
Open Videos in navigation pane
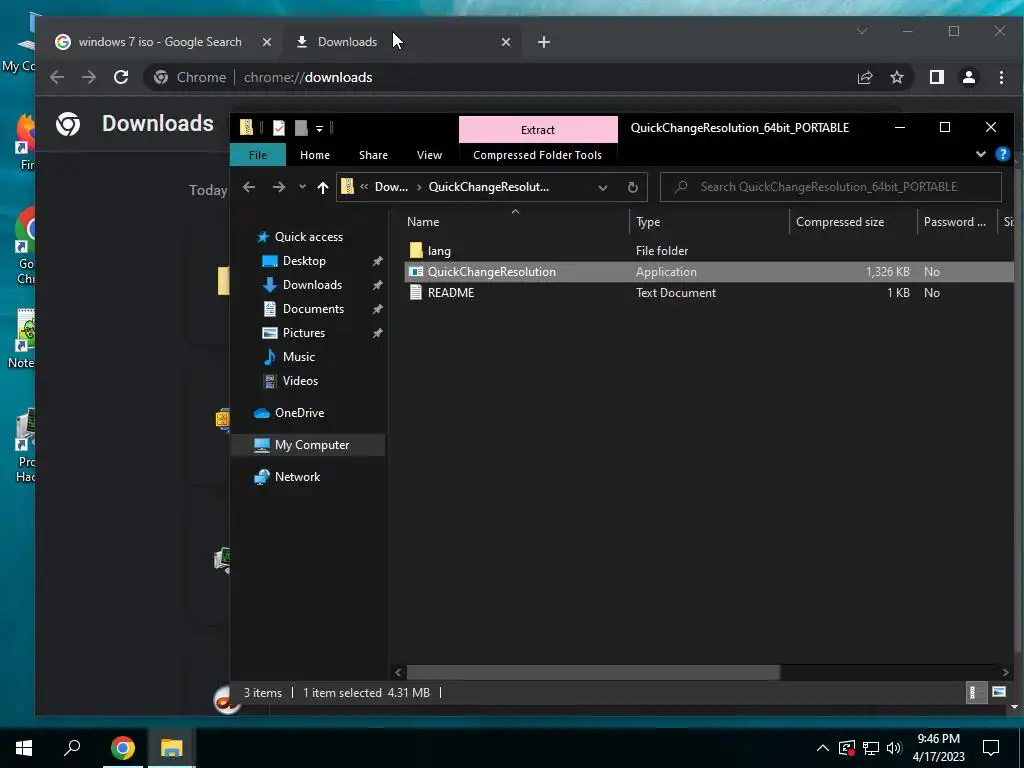(x=300, y=381)
